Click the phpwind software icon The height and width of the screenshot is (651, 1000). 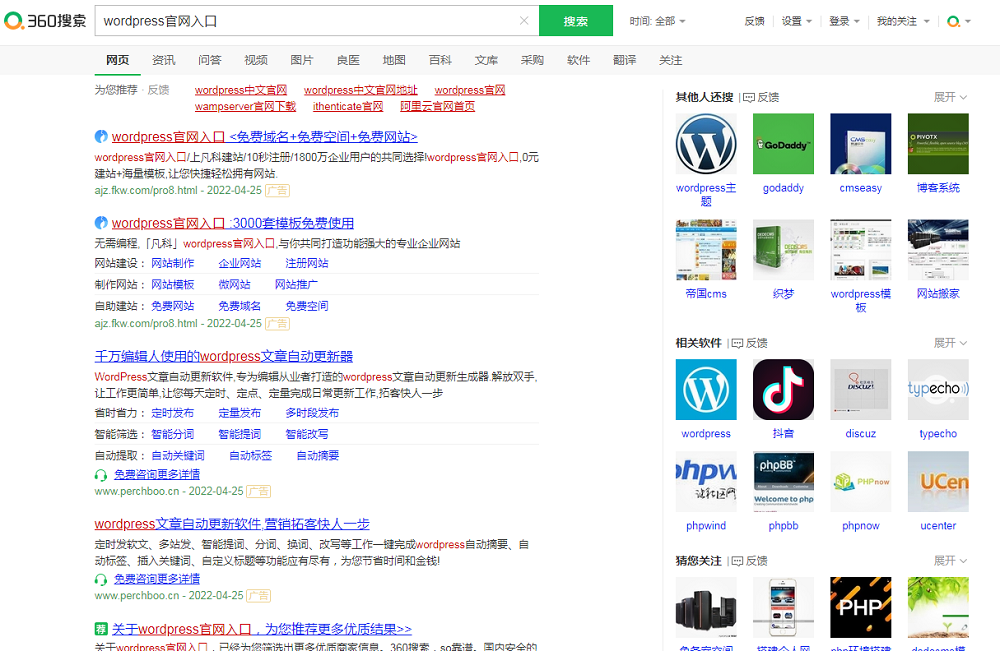pos(706,481)
